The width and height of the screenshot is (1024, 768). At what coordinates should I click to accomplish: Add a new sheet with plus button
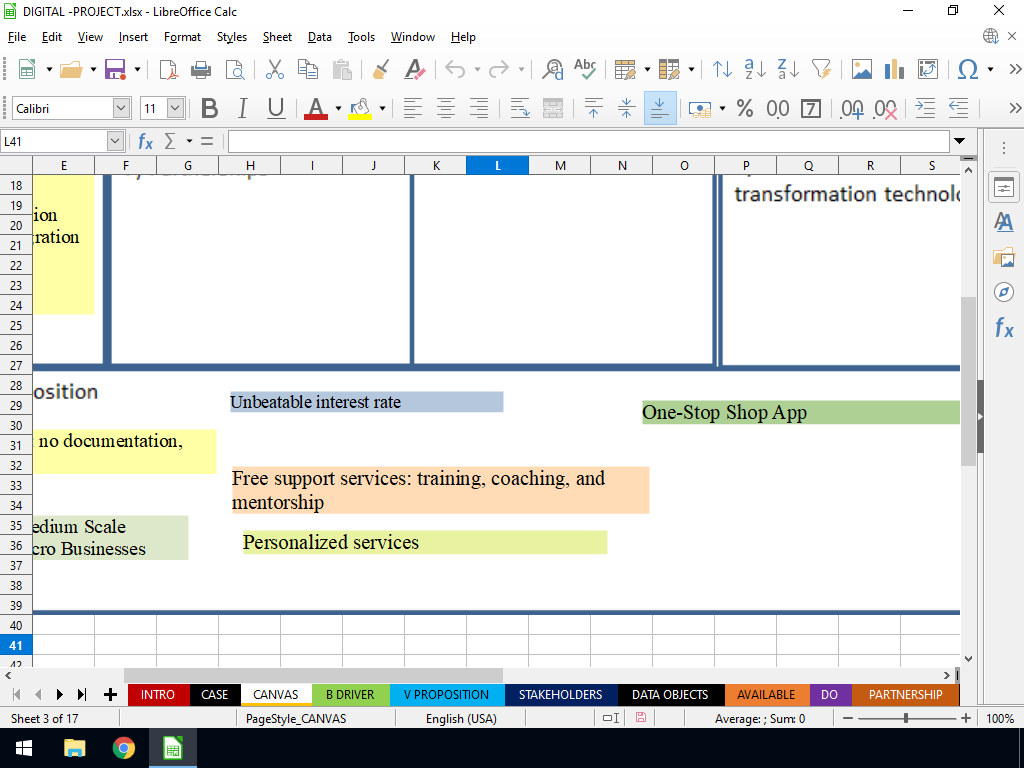(110, 695)
